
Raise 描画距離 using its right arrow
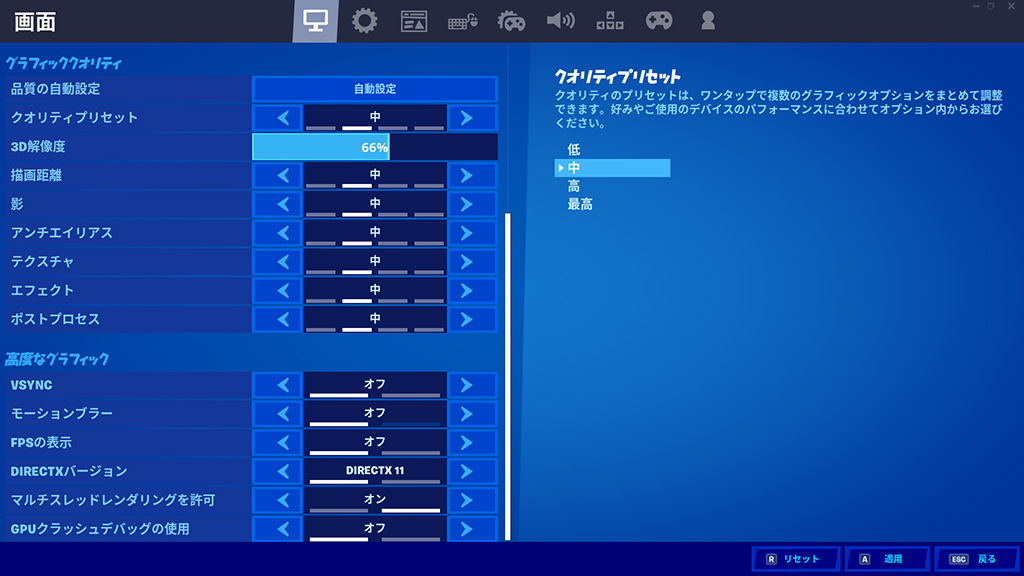click(x=472, y=175)
